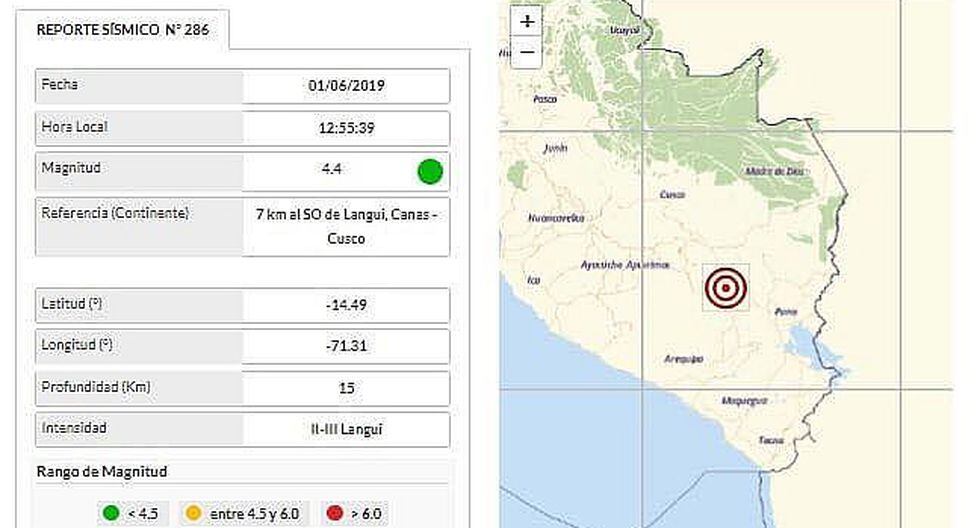
Task: Select the Longitud value -71.31
Action: coord(346,346)
